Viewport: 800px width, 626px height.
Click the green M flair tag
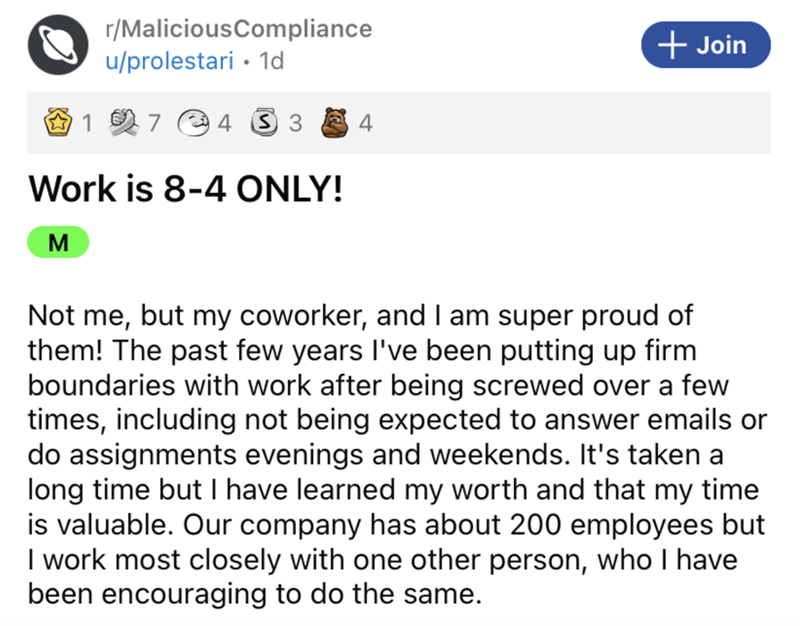59,241
